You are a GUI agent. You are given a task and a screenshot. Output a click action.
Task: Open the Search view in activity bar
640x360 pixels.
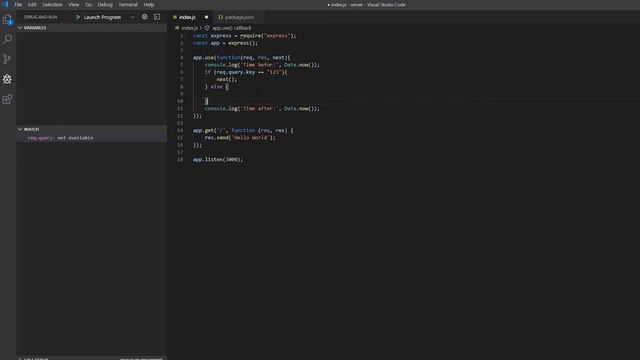(x=7, y=39)
